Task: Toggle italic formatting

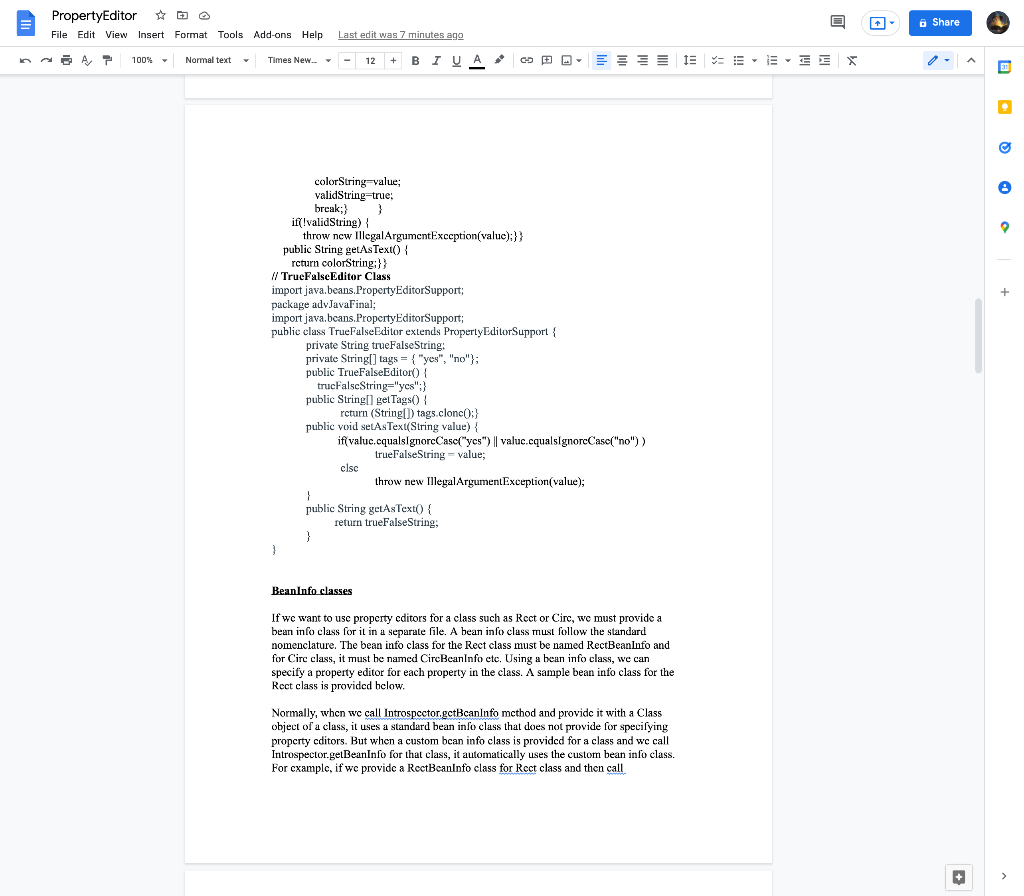Action: pyautogui.click(x=436, y=60)
